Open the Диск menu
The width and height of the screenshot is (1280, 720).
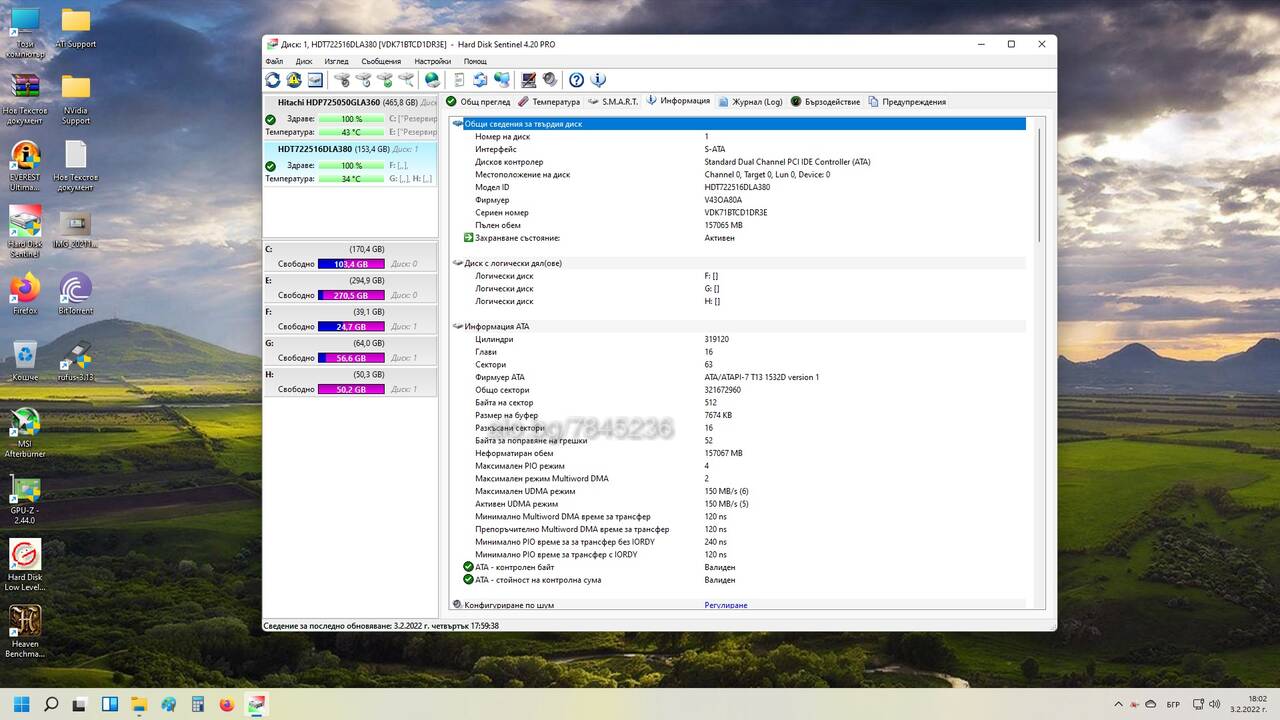tap(304, 61)
